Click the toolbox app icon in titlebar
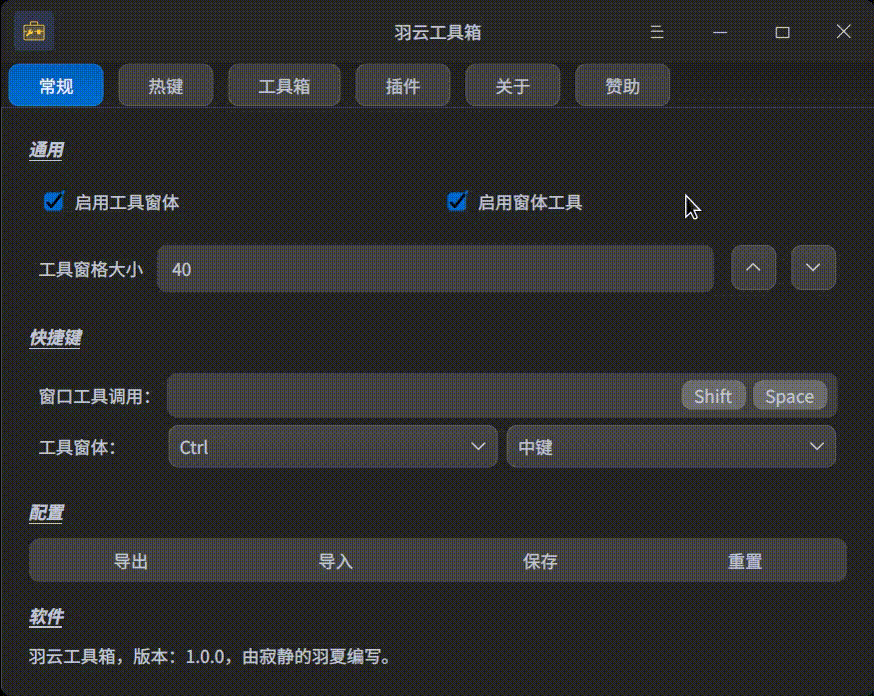The width and height of the screenshot is (874, 696). coord(33,31)
